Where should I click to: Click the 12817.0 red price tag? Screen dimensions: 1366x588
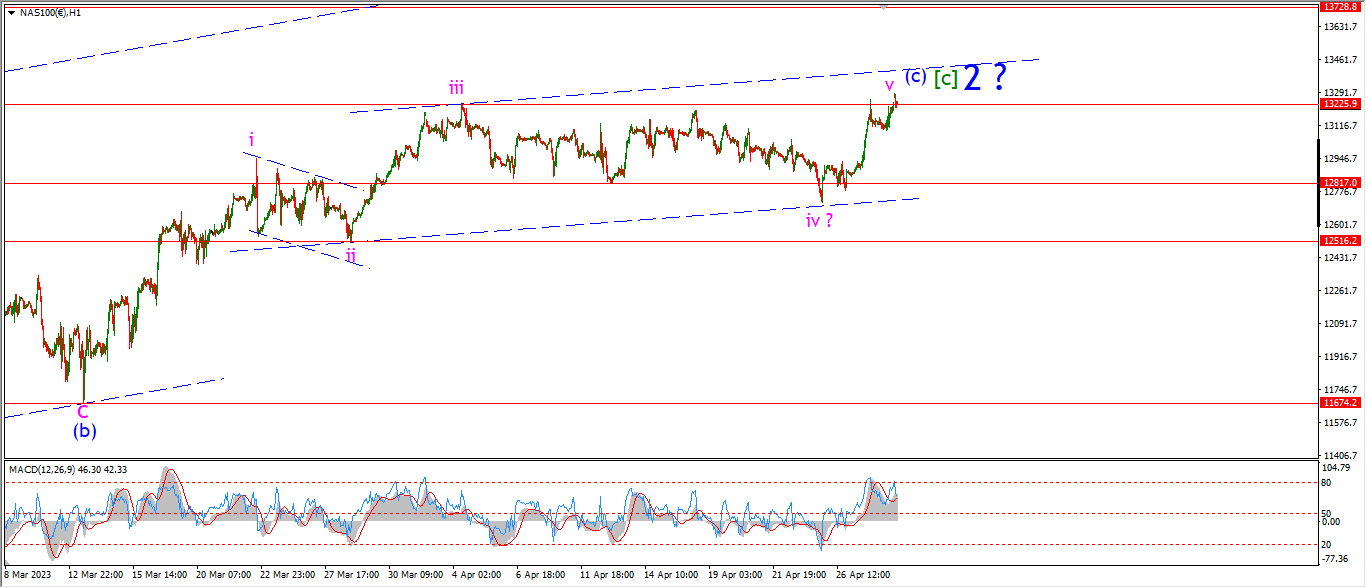1339,183
